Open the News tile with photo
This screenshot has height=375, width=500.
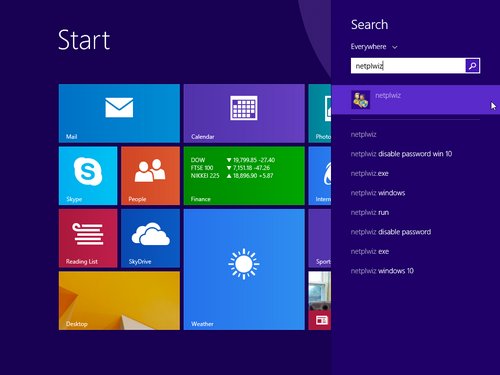(x=320, y=301)
